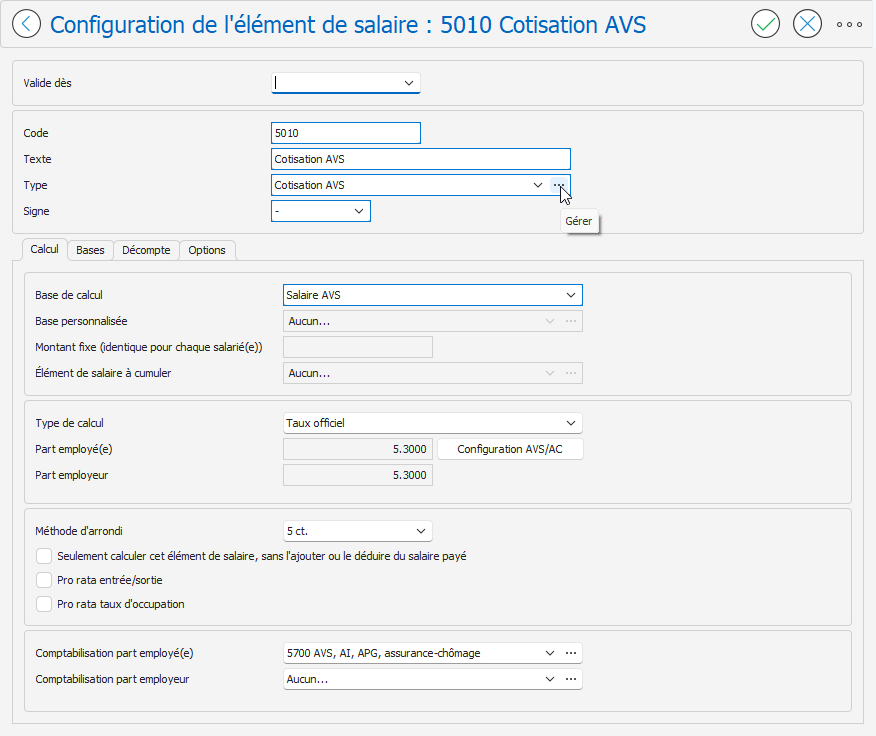The height and width of the screenshot is (736, 876).
Task: Click into the Texte field
Action: coord(421,159)
